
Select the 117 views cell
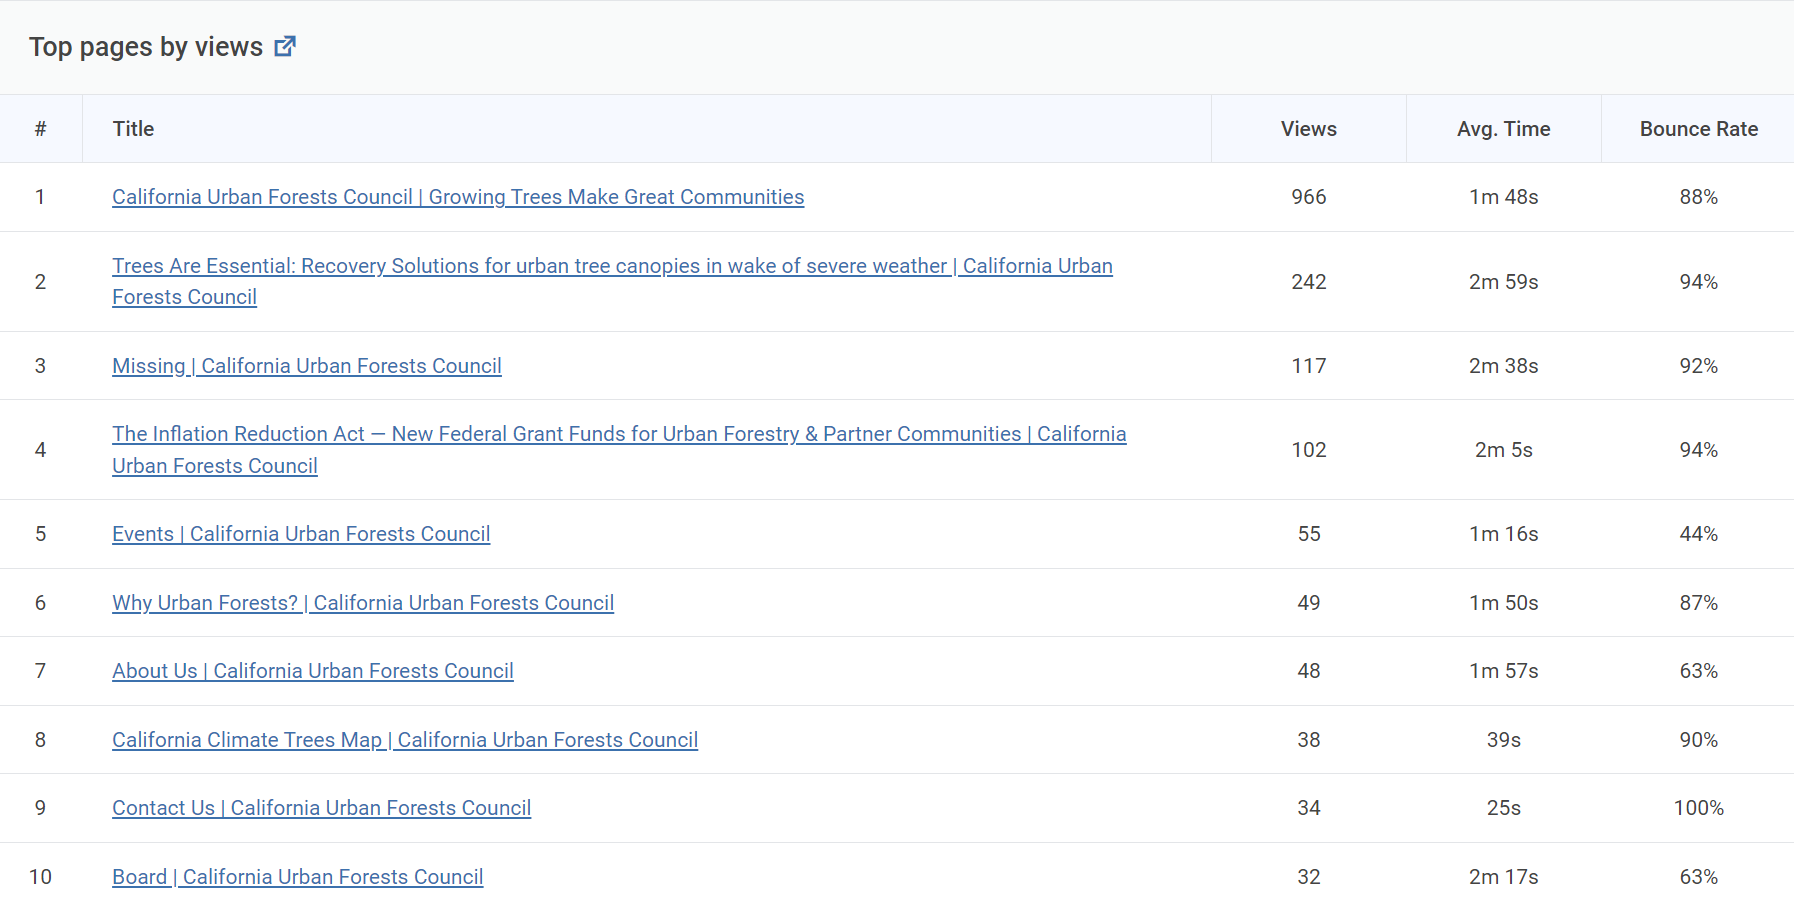[x=1309, y=366]
